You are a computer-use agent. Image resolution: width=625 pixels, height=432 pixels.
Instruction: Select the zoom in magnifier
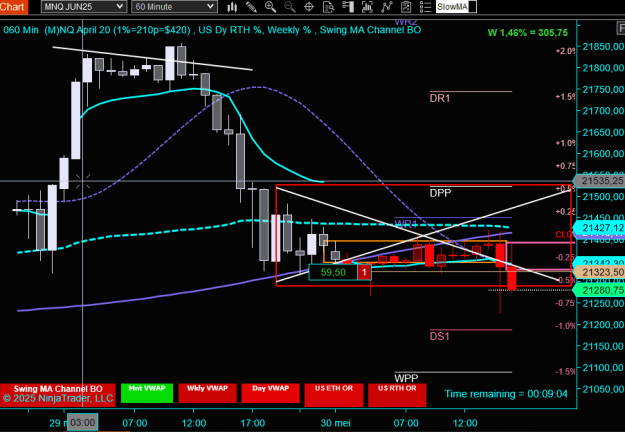tap(271, 7)
